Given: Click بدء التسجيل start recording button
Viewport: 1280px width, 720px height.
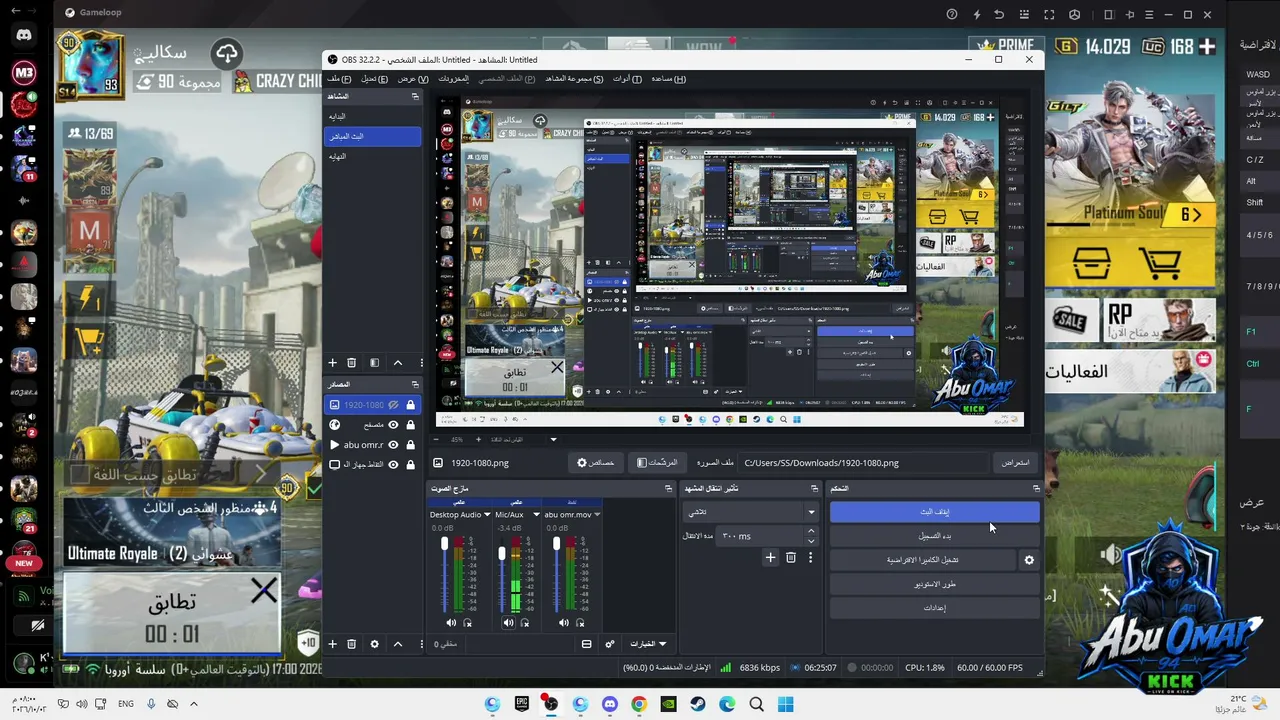Looking at the screenshot, I should coord(935,536).
